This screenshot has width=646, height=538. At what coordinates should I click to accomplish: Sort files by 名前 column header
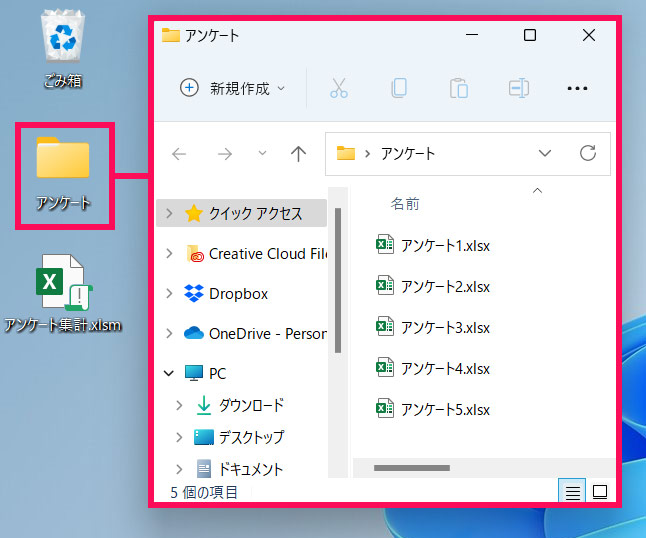coord(405,204)
